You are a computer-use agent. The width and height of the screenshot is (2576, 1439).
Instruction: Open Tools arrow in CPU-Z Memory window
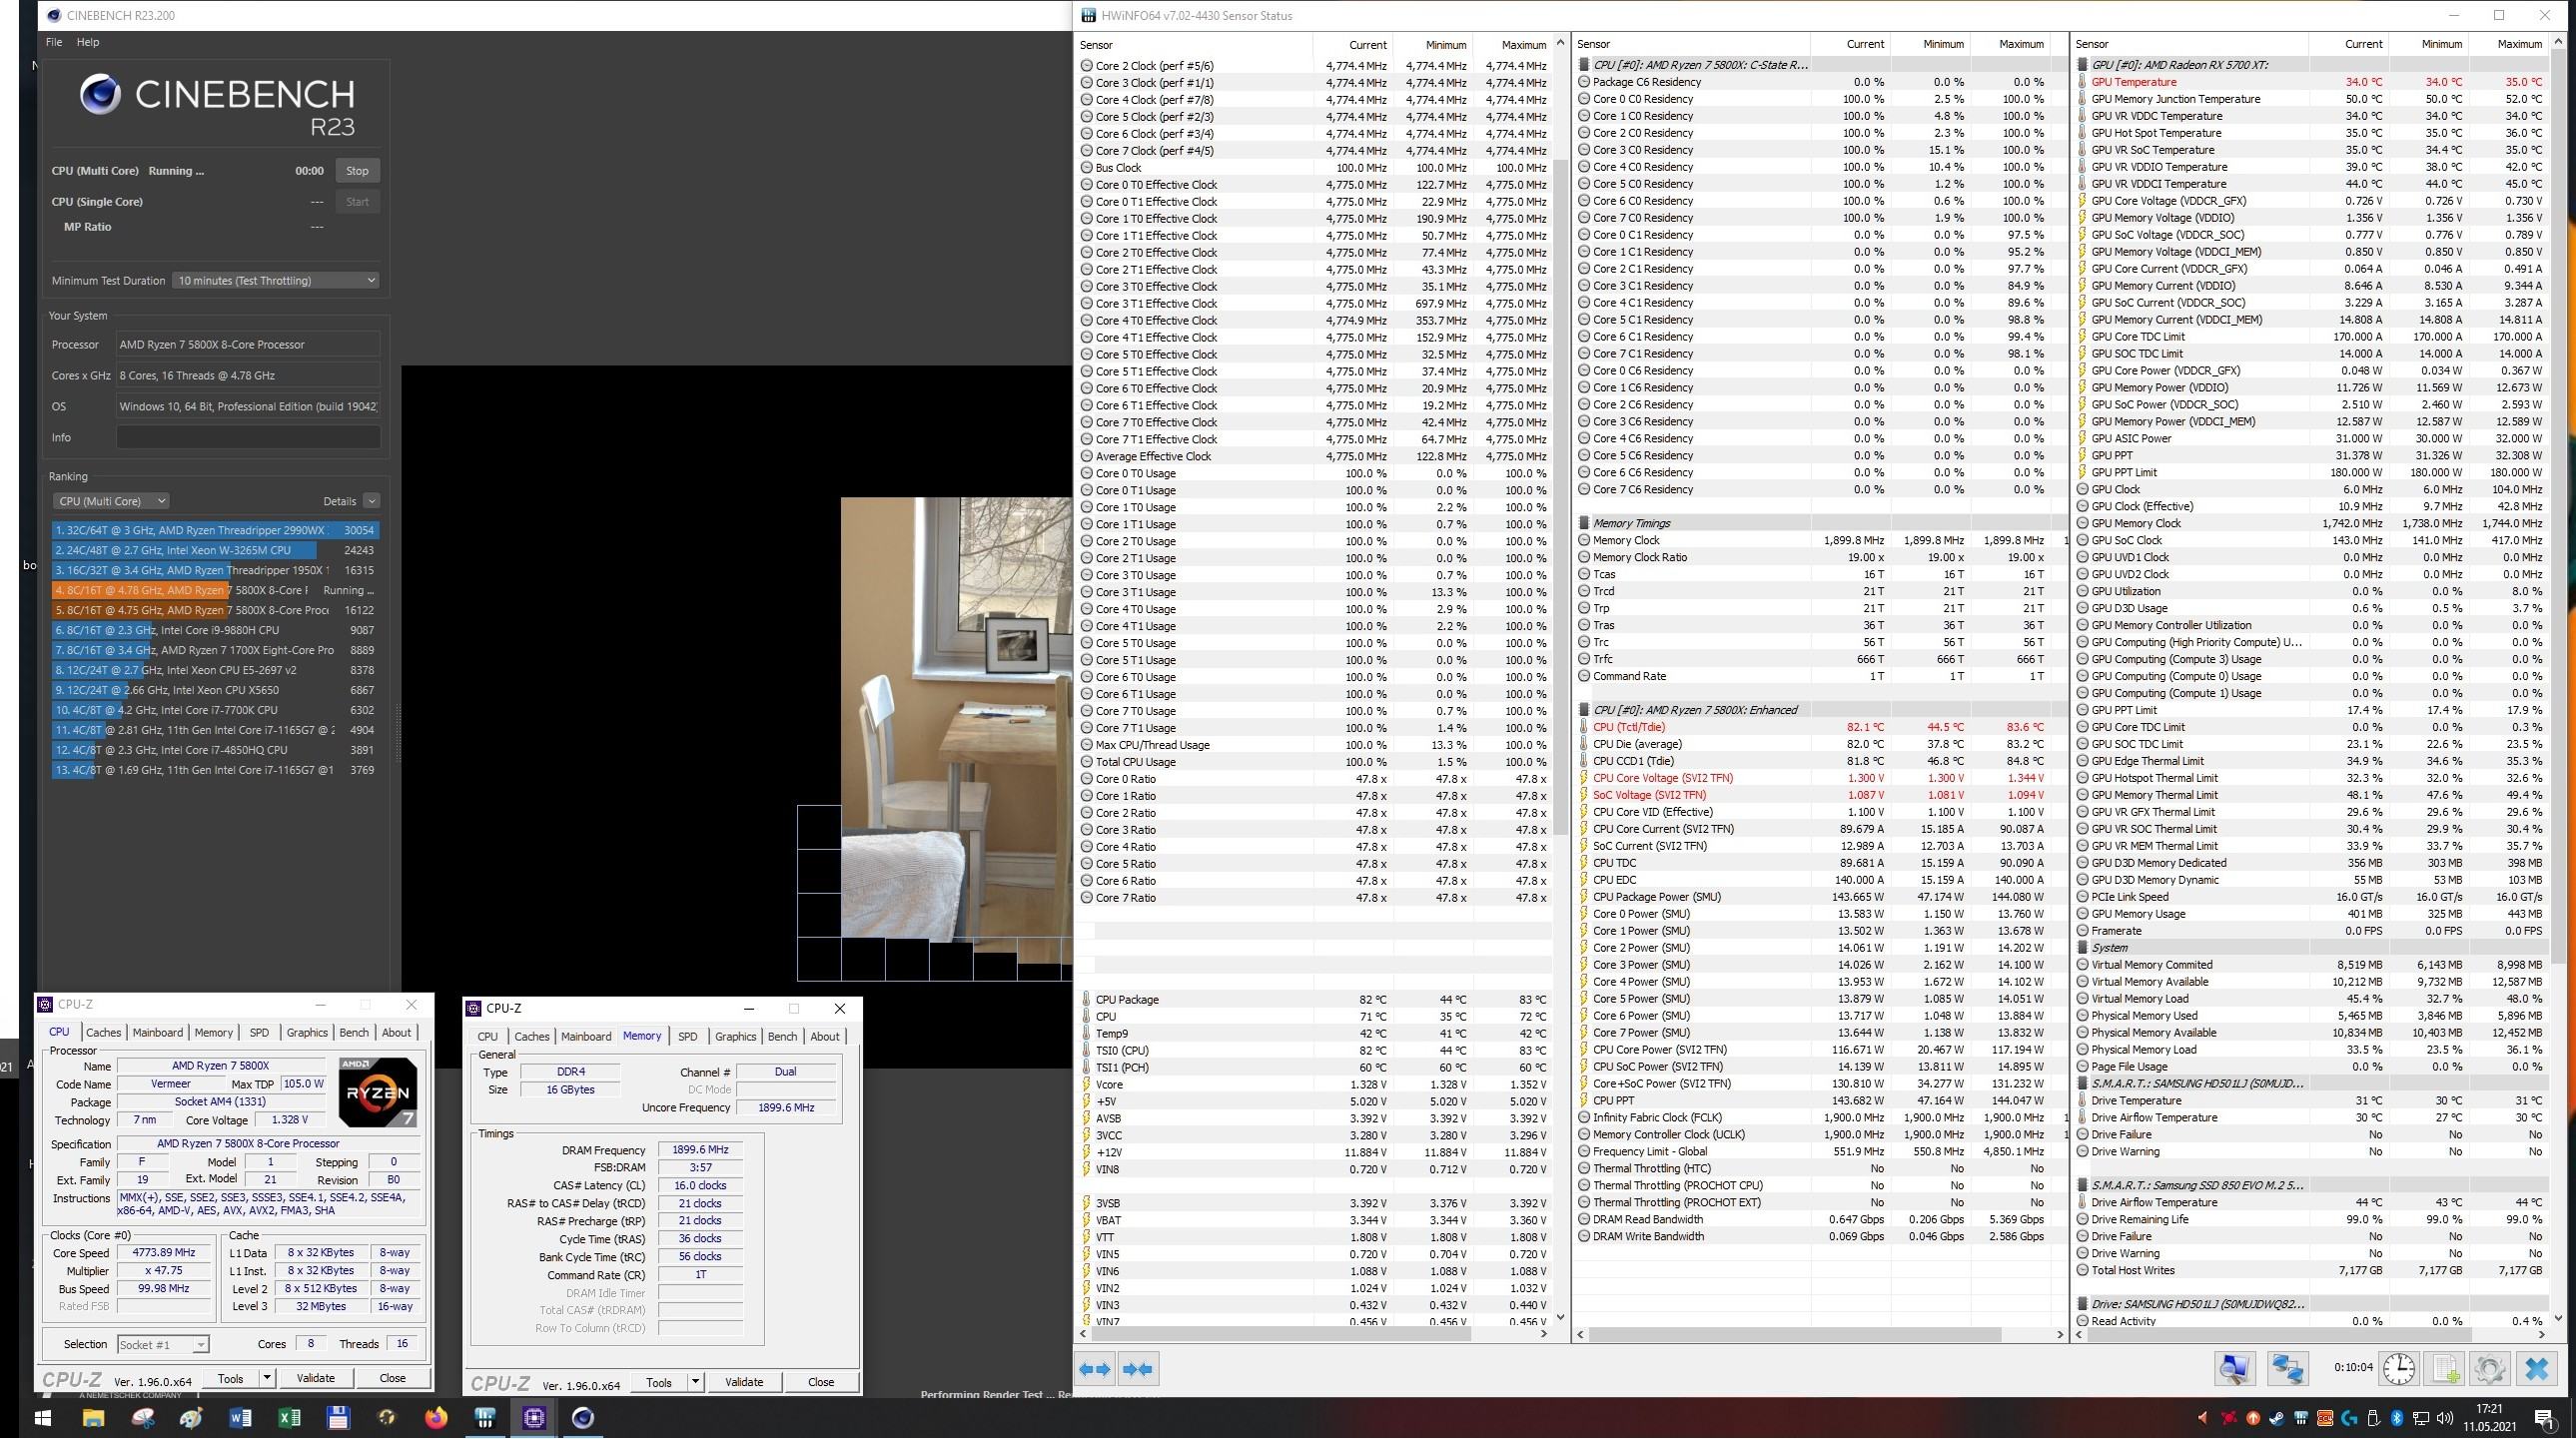(695, 1382)
